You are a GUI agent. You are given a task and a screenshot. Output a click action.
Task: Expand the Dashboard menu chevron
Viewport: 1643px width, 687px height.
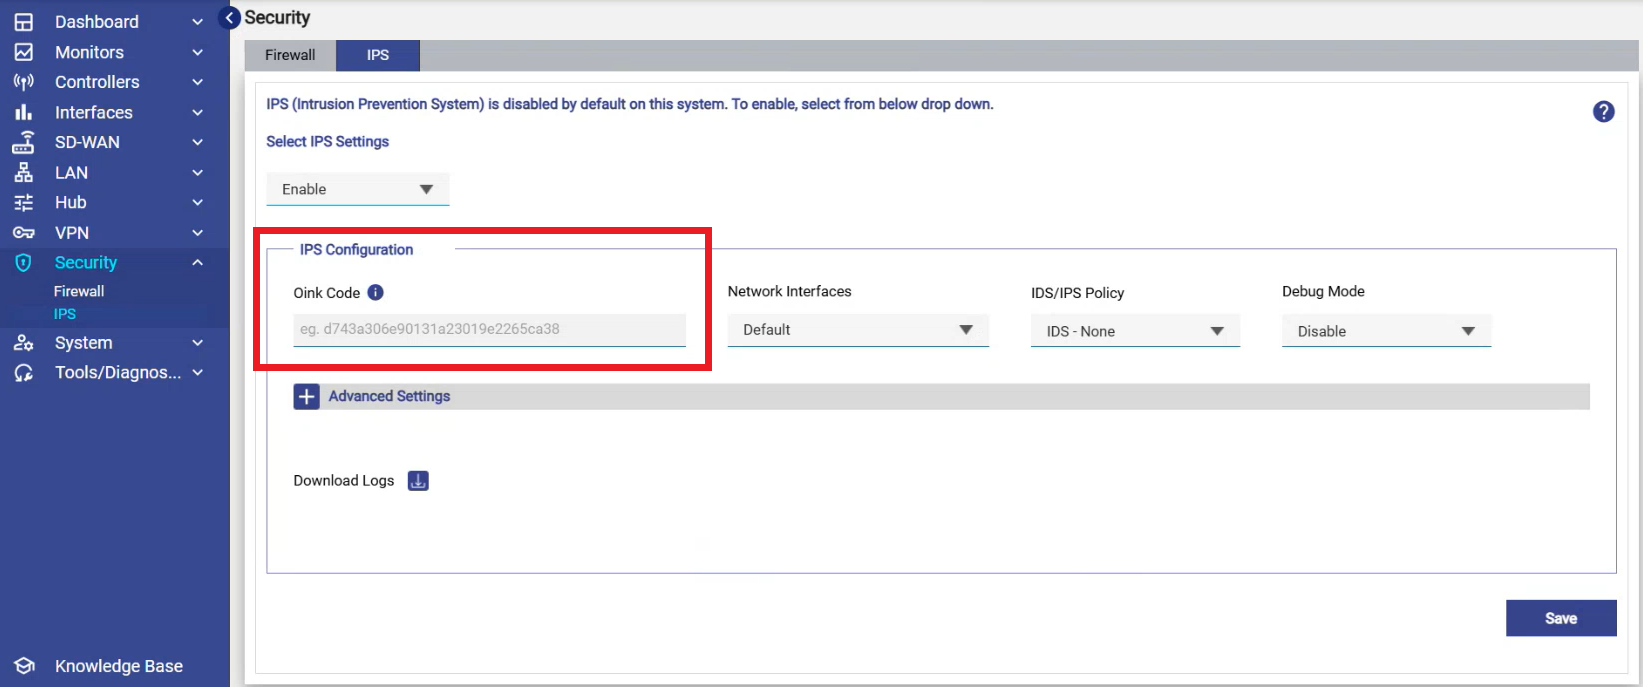pos(198,22)
